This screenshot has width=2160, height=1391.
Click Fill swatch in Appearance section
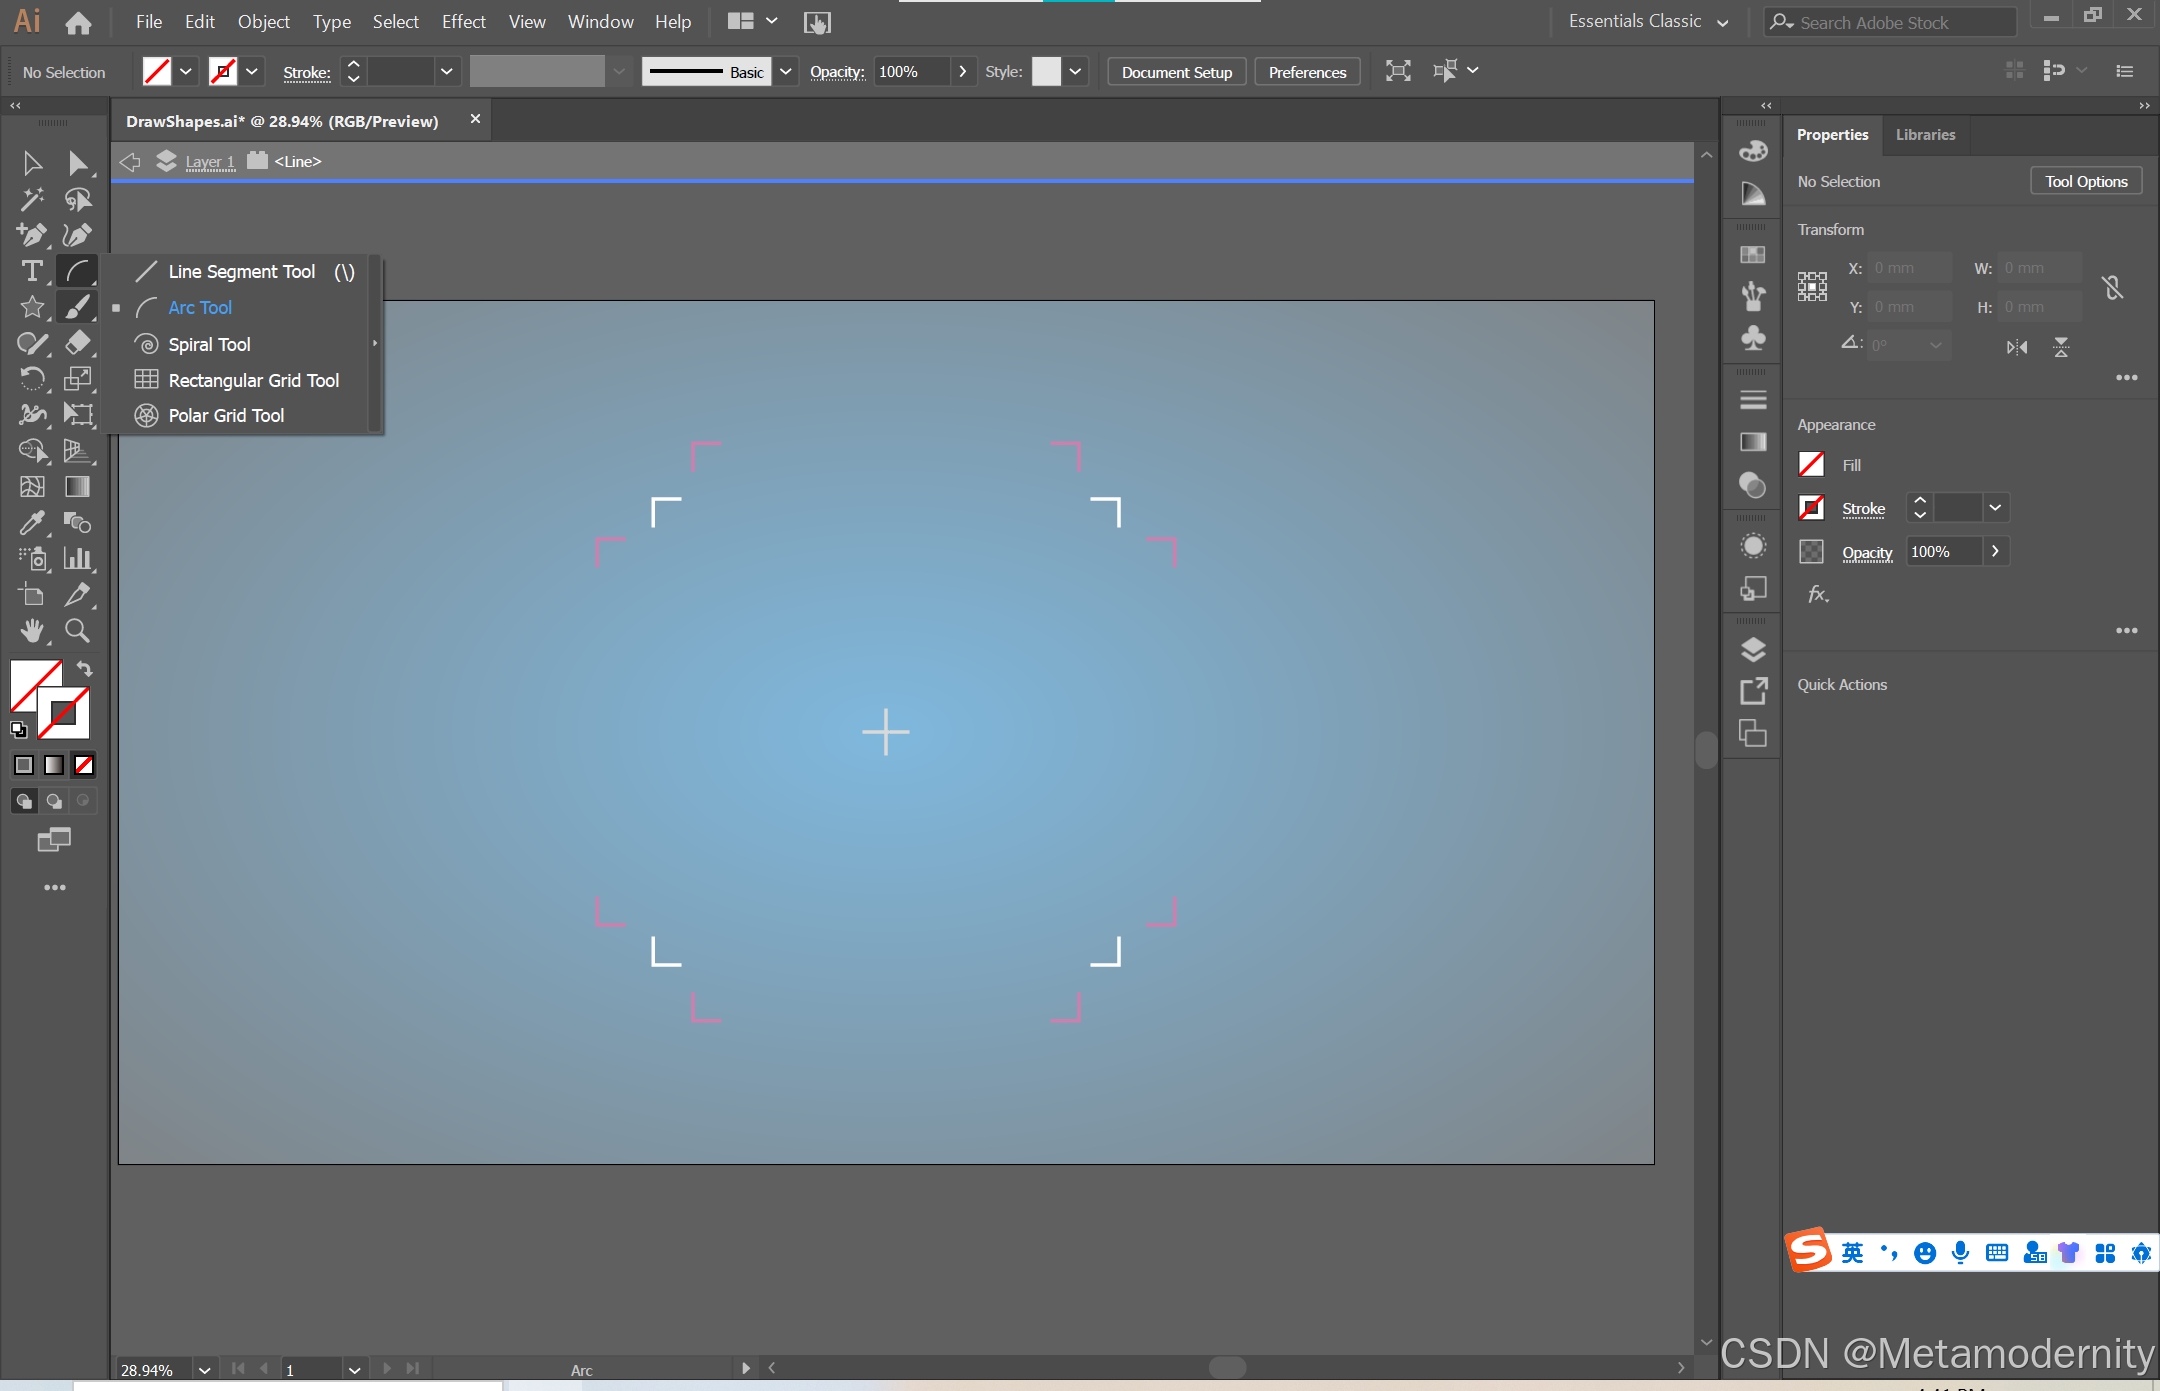(x=1811, y=465)
